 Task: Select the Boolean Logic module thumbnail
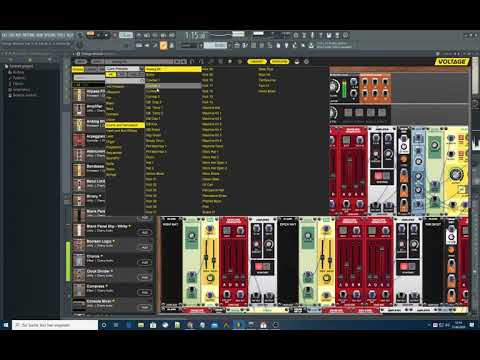[x=79, y=245]
